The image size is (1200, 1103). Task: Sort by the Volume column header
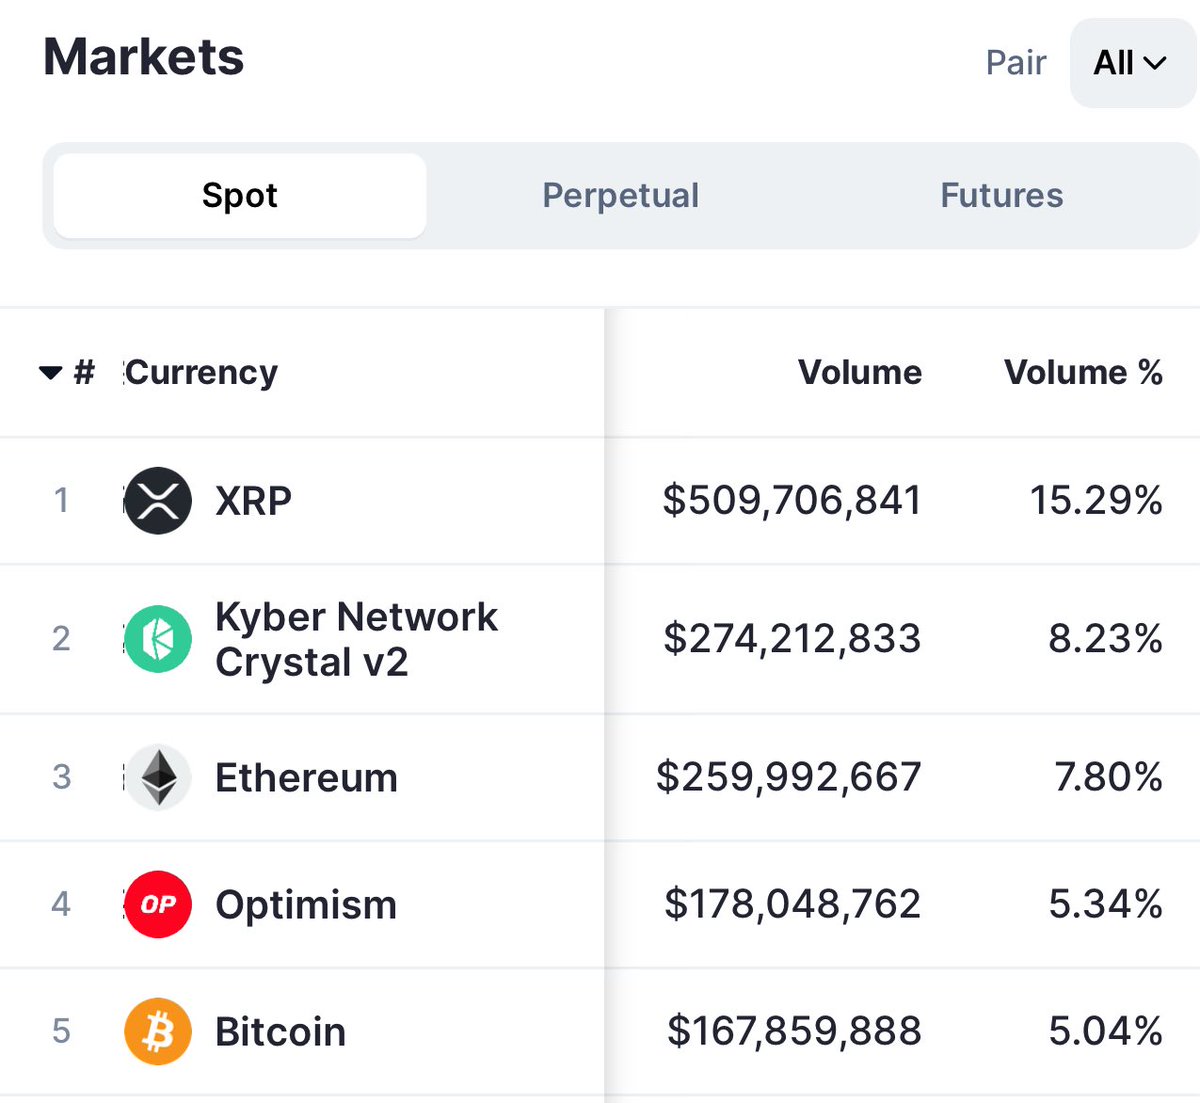[x=860, y=372]
